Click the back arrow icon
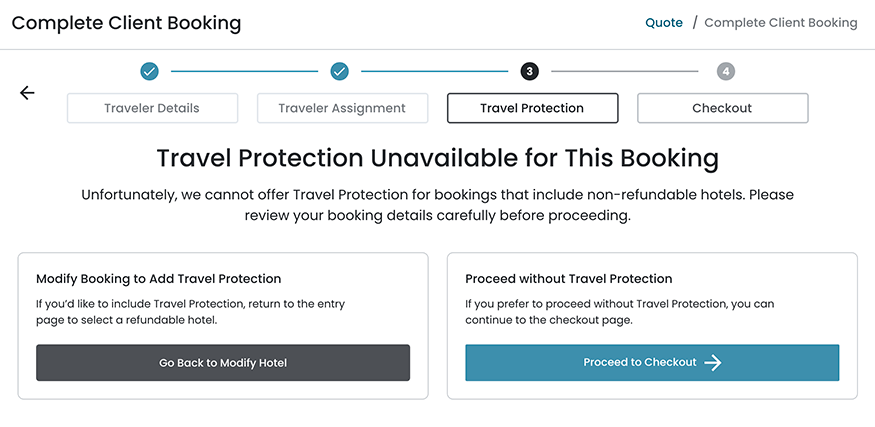875x427 pixels. pos(27,93)
